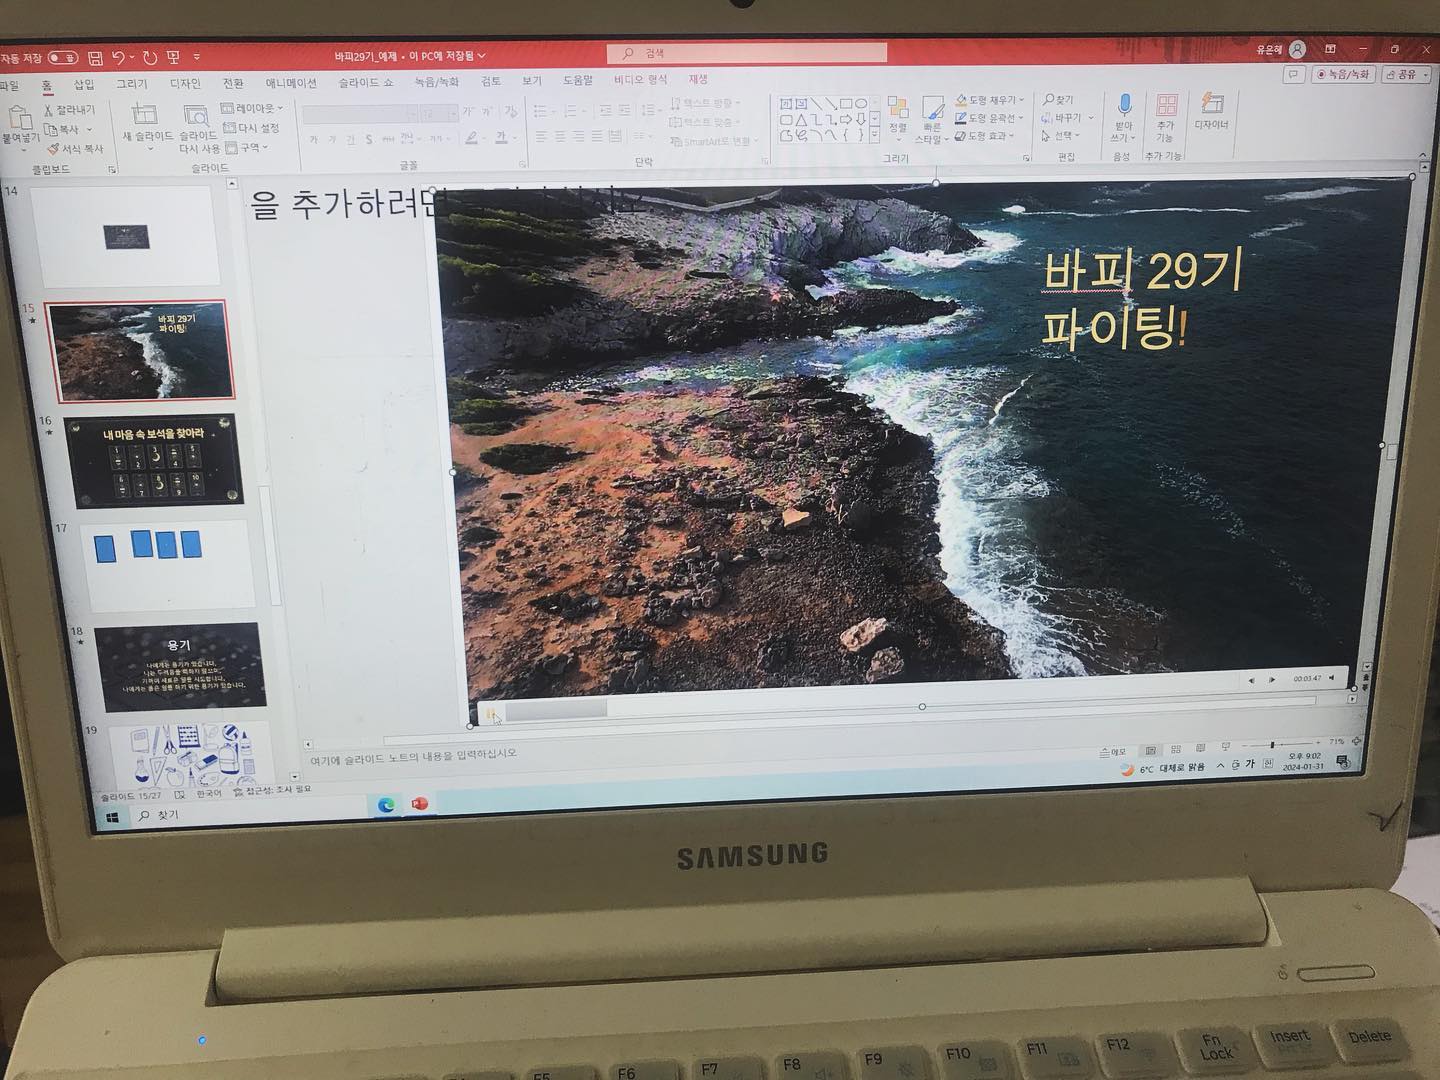
Task: Switch to normal view in status bar
Action: 1151,749
